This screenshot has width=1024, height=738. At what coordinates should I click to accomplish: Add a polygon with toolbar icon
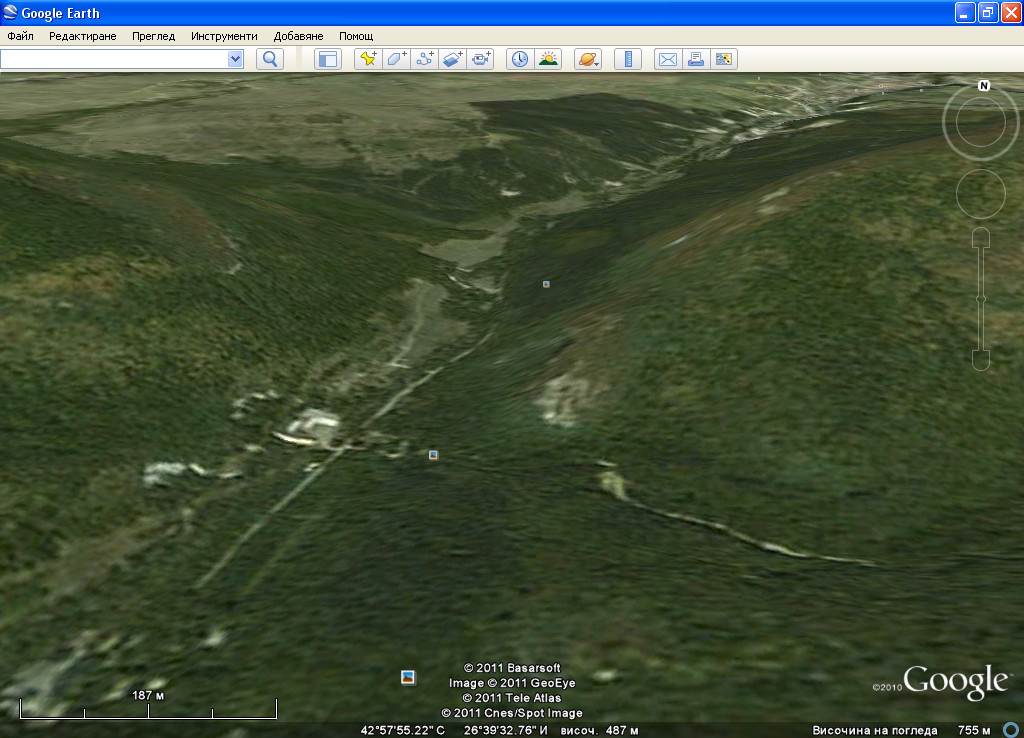[397, 59]
